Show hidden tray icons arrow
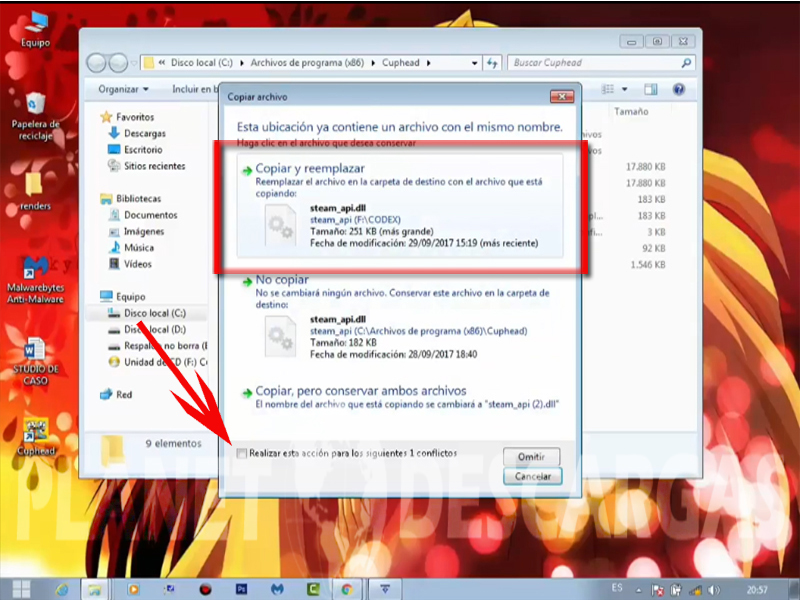Screen dimensions: 800x600 point(639,591)
